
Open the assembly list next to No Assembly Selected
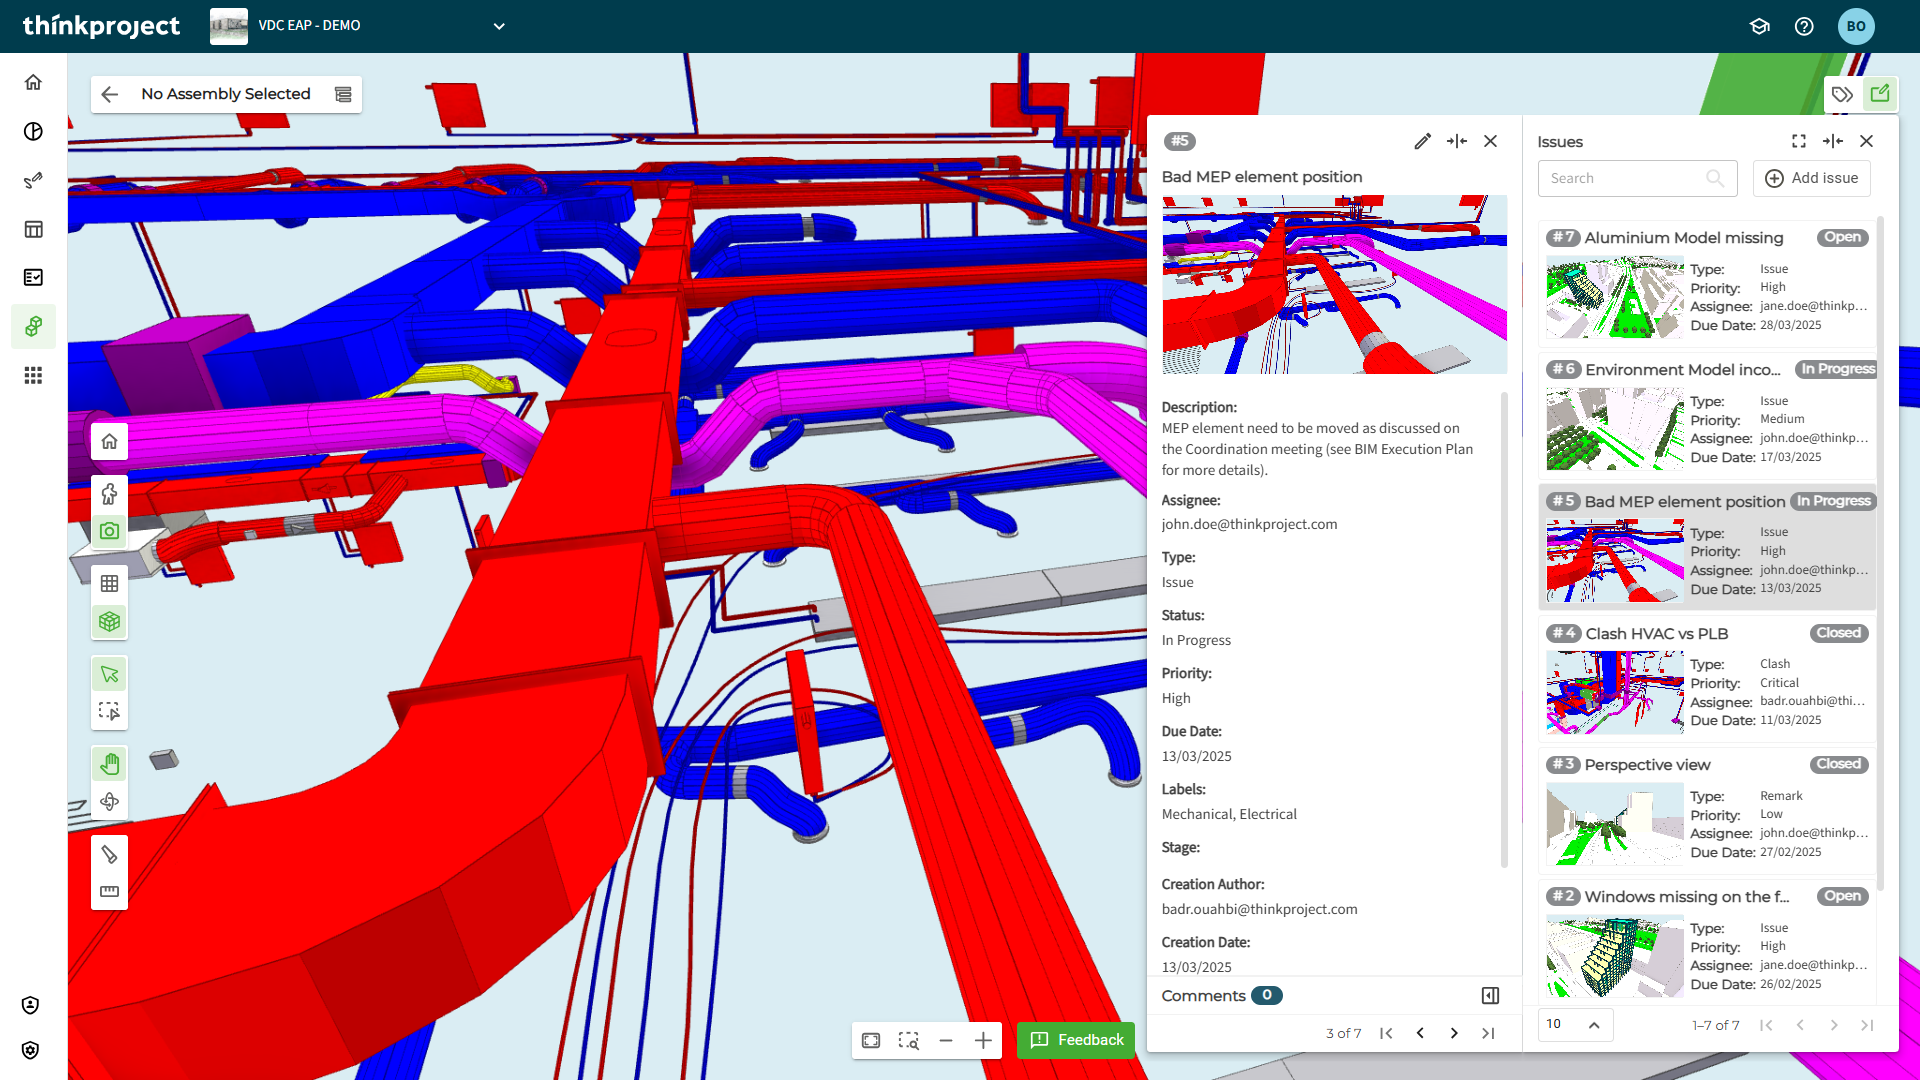(x=343, y=94)
